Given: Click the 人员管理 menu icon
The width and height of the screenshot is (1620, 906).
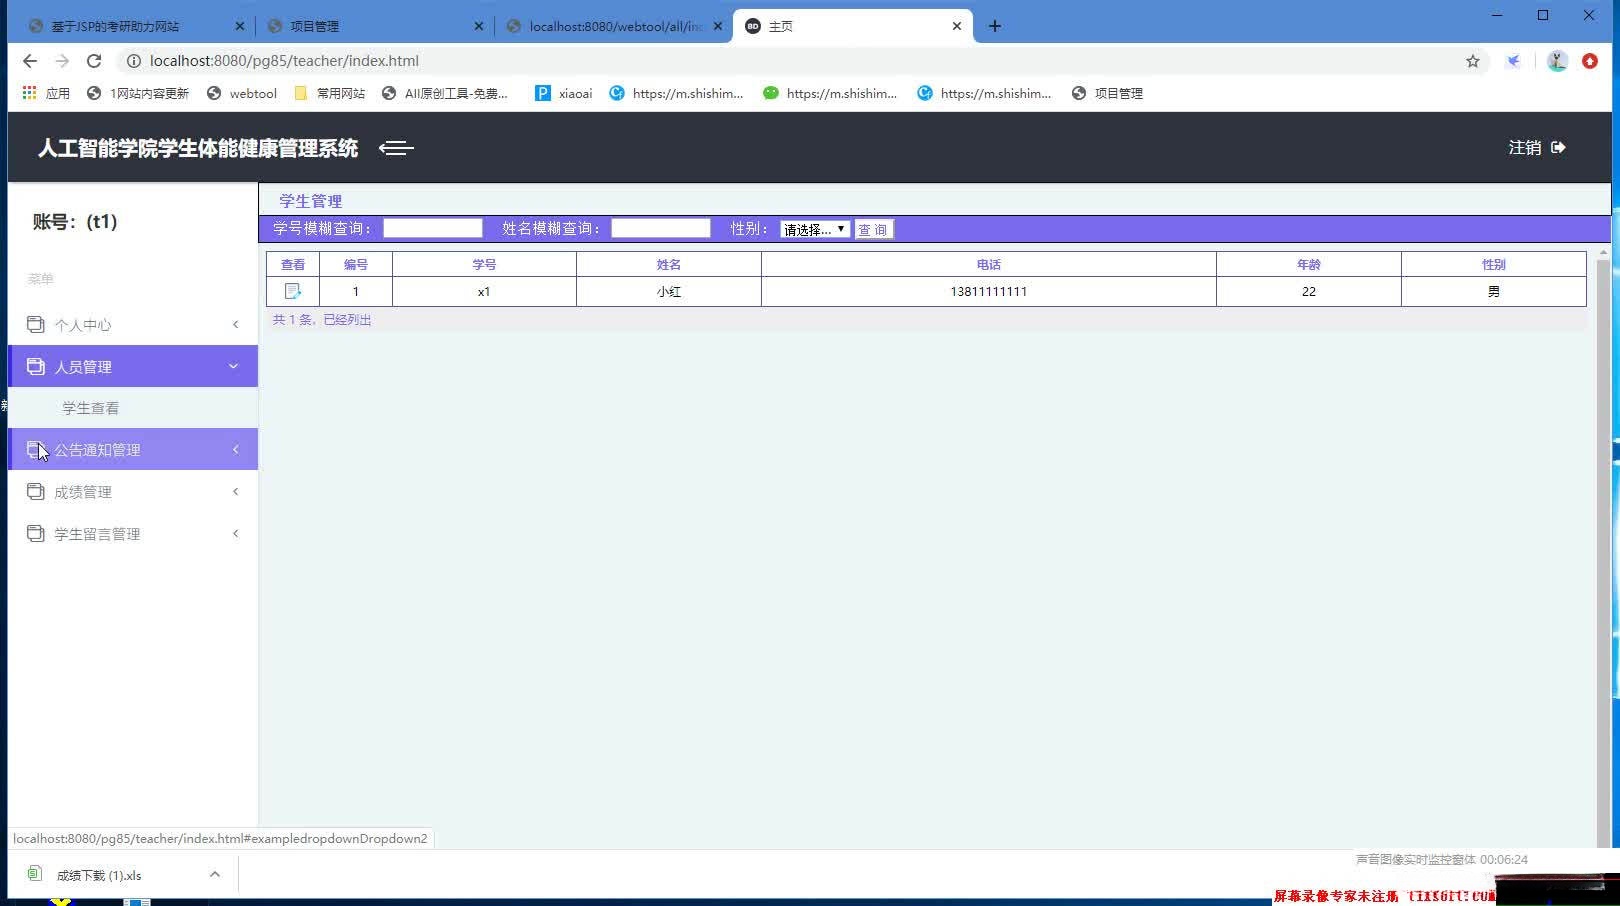Looking at the screenshot, I should pyautogui.click(x=36, y=366).
